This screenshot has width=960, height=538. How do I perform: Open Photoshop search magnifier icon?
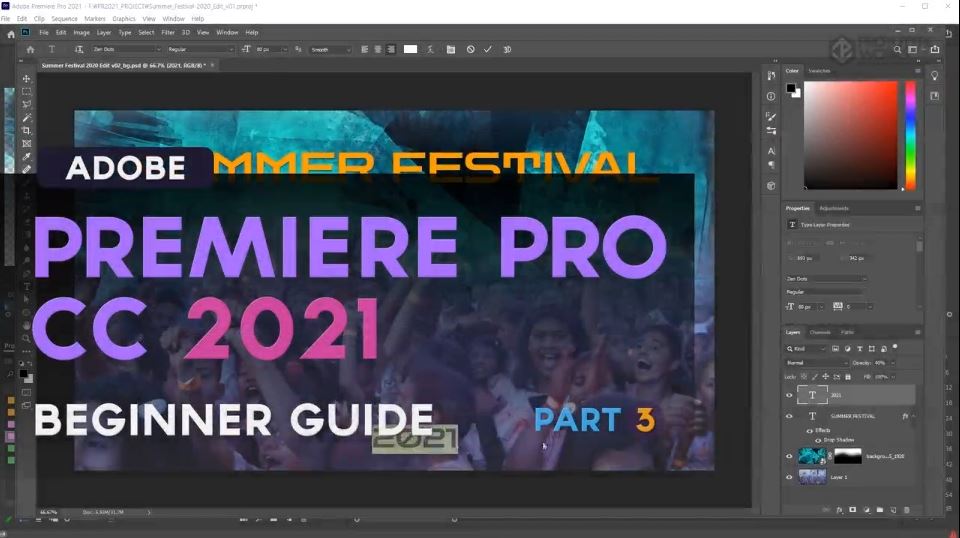point(897,50)
